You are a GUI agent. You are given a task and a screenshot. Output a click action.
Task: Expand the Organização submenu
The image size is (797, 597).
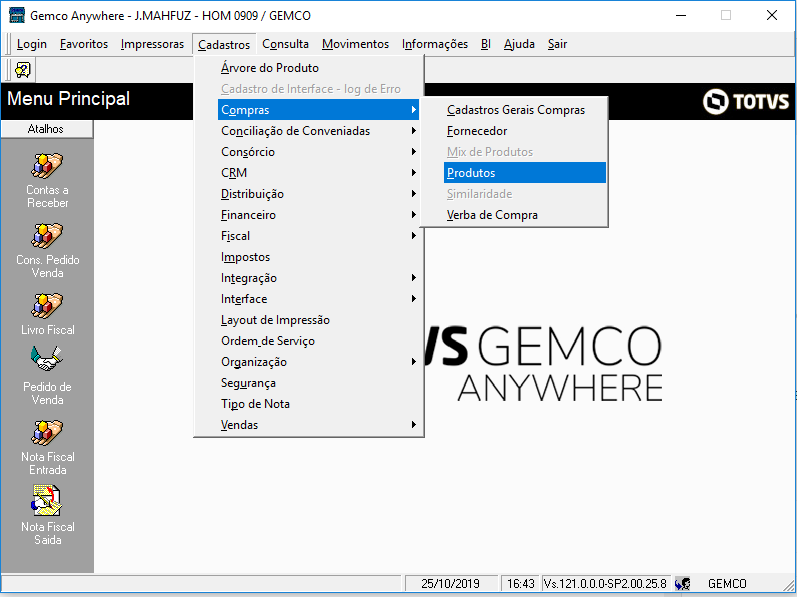tap(318, 362)
